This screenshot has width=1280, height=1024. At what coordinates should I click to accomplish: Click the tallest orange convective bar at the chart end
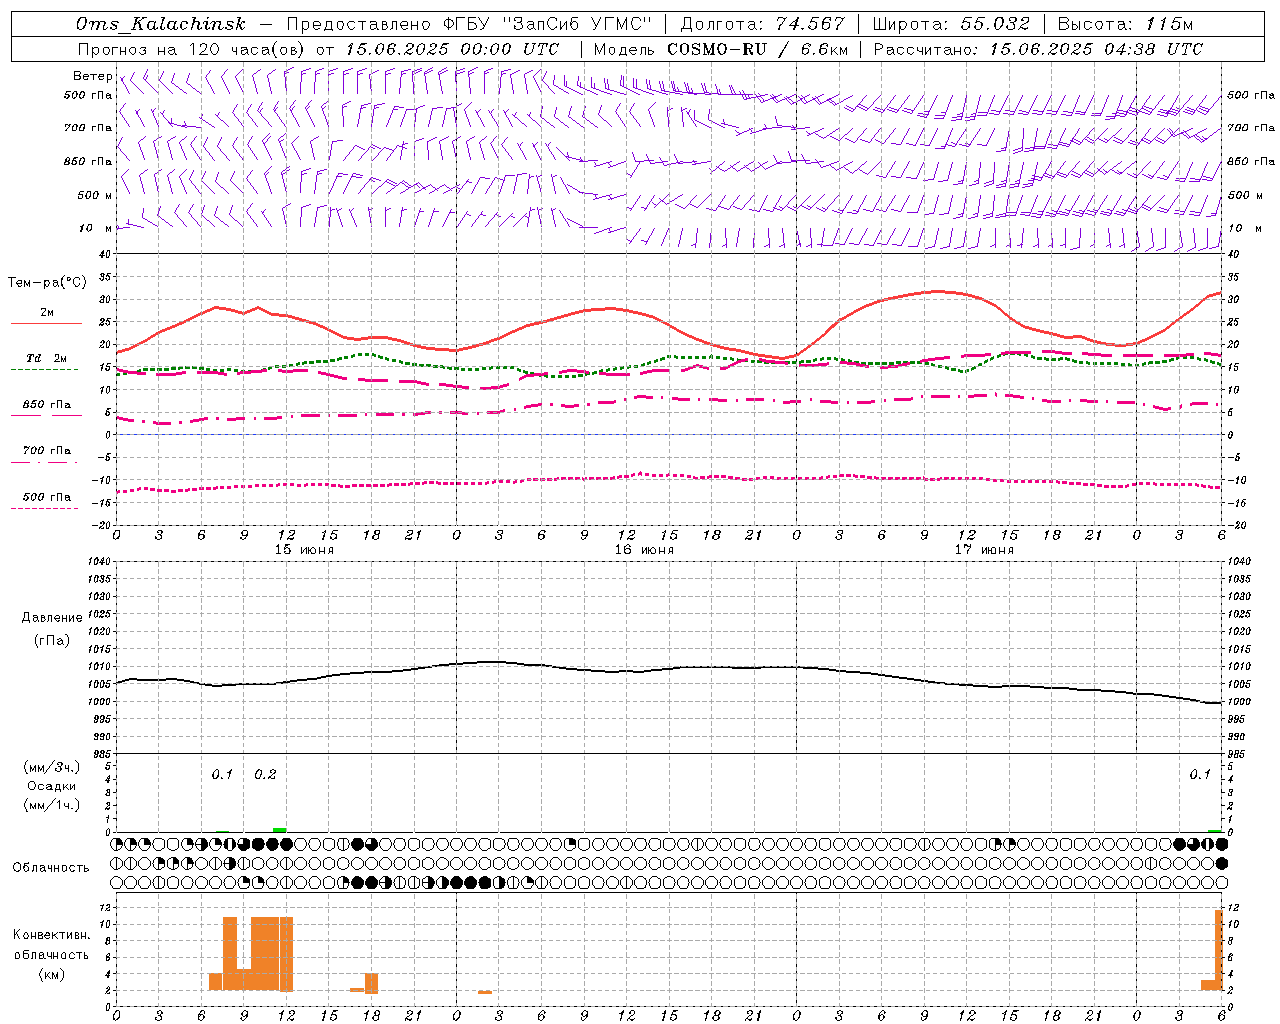[1219, 950]
